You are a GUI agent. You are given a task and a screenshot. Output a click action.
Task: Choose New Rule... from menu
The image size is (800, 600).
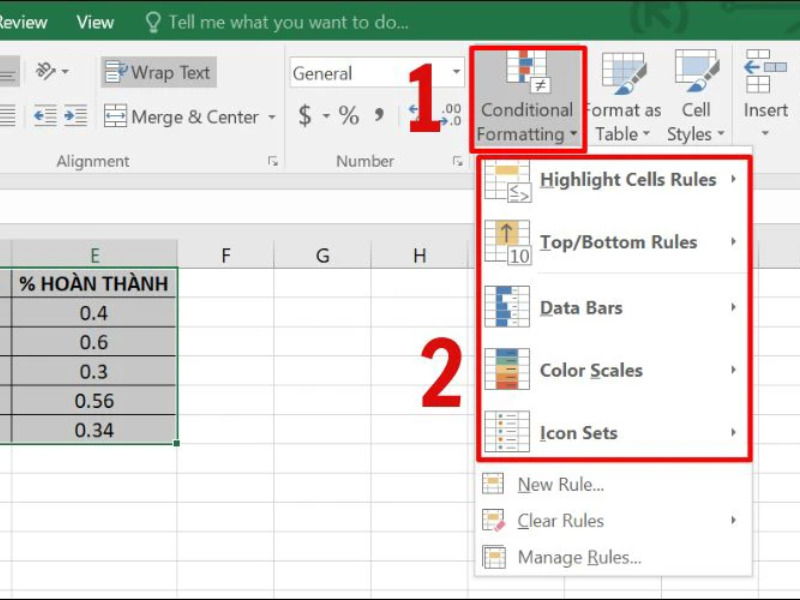[614, 484]
